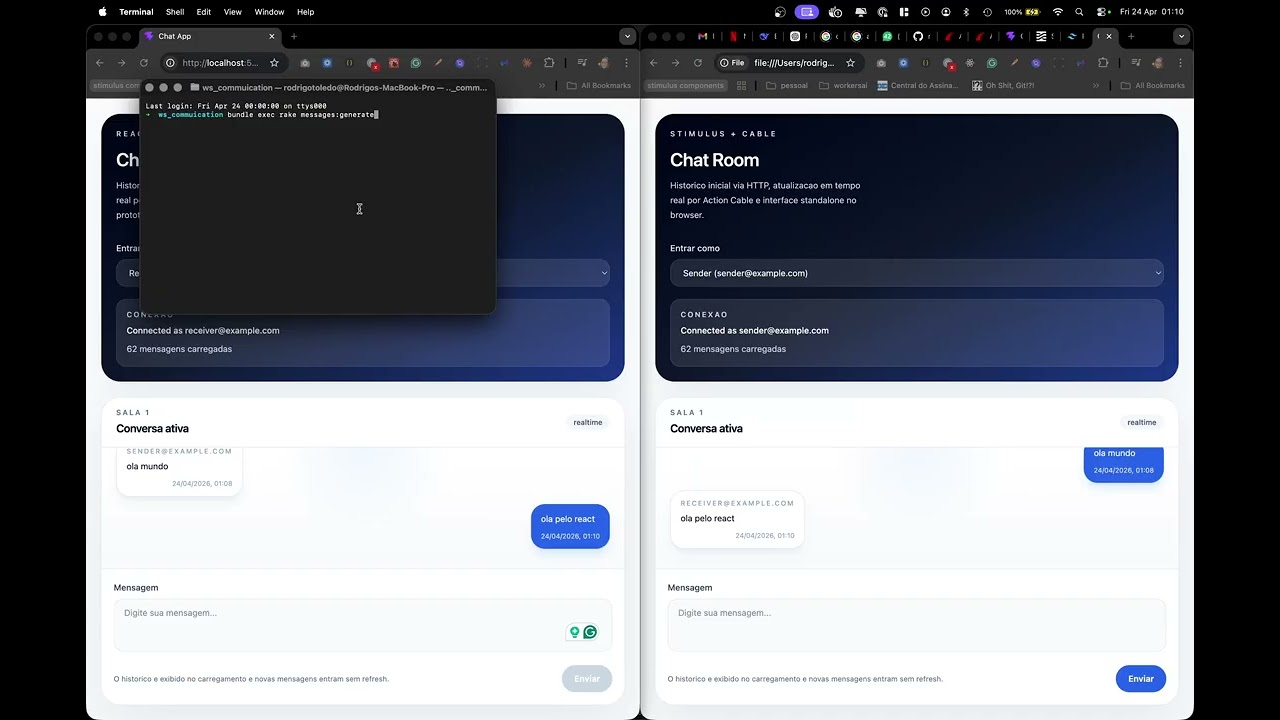The width and height of the screenshot is (1280, 720).
Task: Open the Sender user dropdown in right chat
Action: pyautogui.click(x=917, y=273)
